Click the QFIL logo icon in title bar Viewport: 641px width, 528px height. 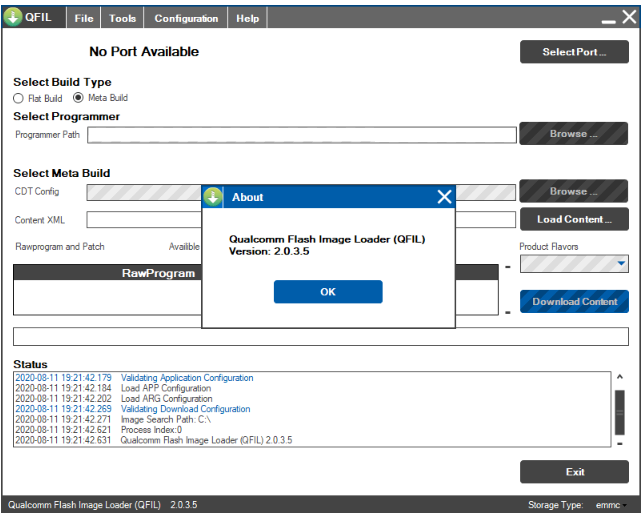pyautogui.click(x=13, y=17)
